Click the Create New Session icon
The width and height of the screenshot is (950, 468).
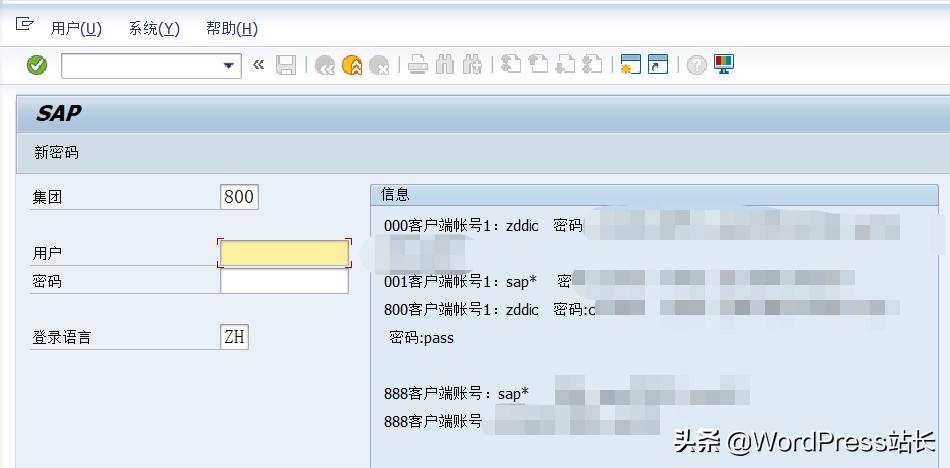tap(631, 64)
